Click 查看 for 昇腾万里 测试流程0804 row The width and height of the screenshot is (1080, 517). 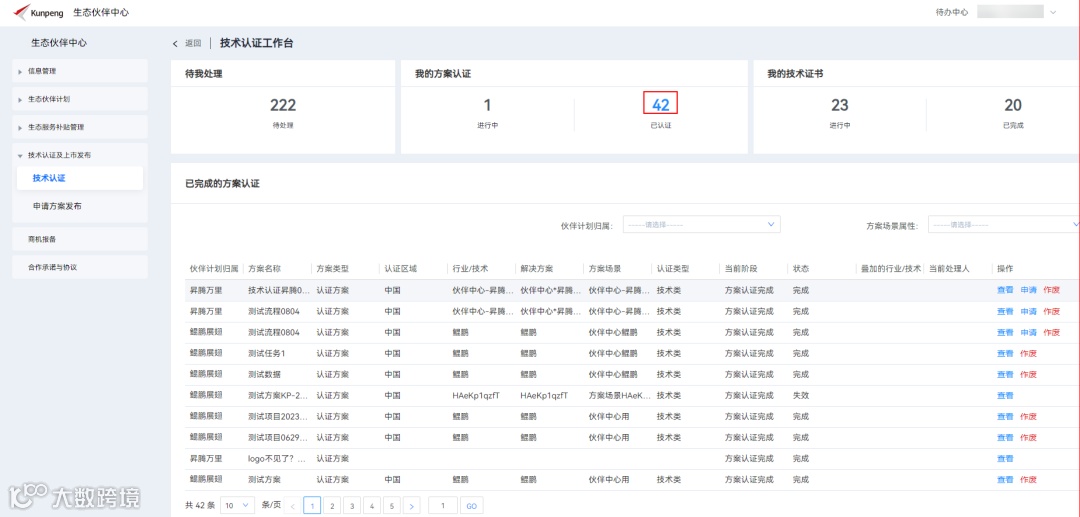[x=1005, y=312]
